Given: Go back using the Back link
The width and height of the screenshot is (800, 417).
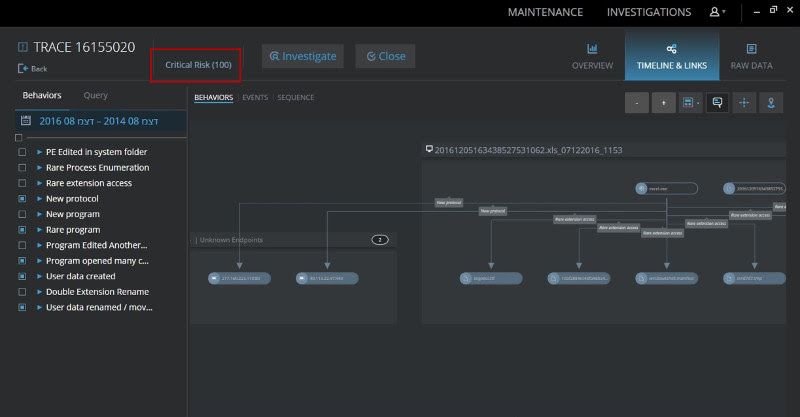Looking at the screenshot, I should [33, 68].
